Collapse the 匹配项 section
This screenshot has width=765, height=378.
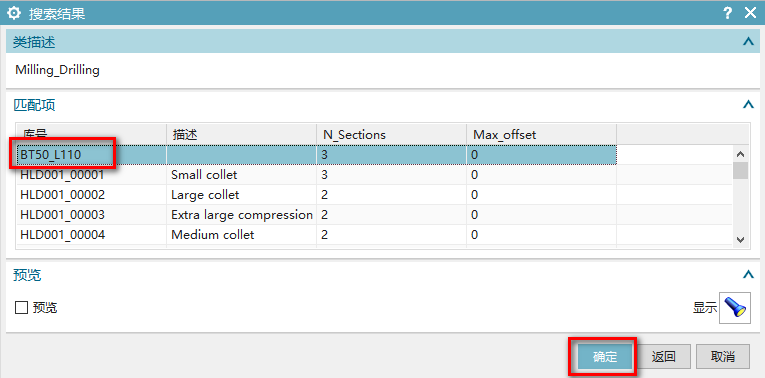748,104
